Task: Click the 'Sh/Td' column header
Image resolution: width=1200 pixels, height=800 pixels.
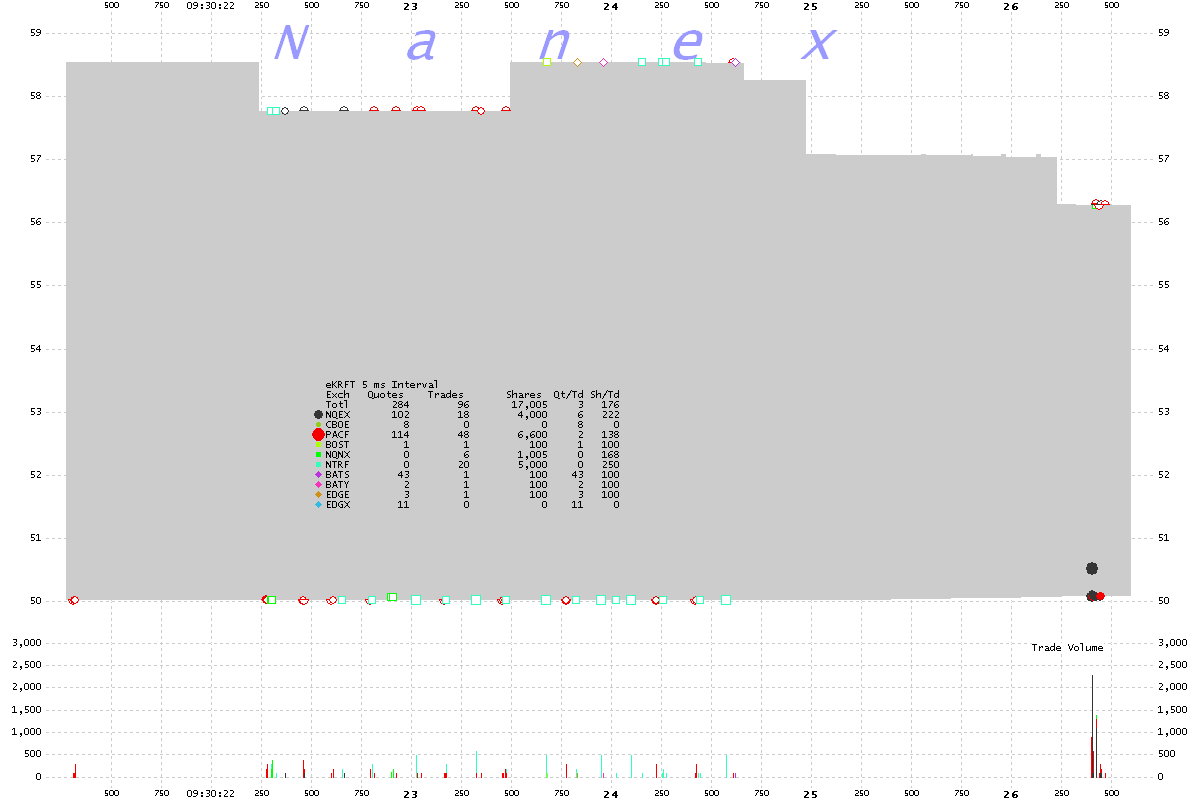Action: pyautogui.click(x=605, y=394)
